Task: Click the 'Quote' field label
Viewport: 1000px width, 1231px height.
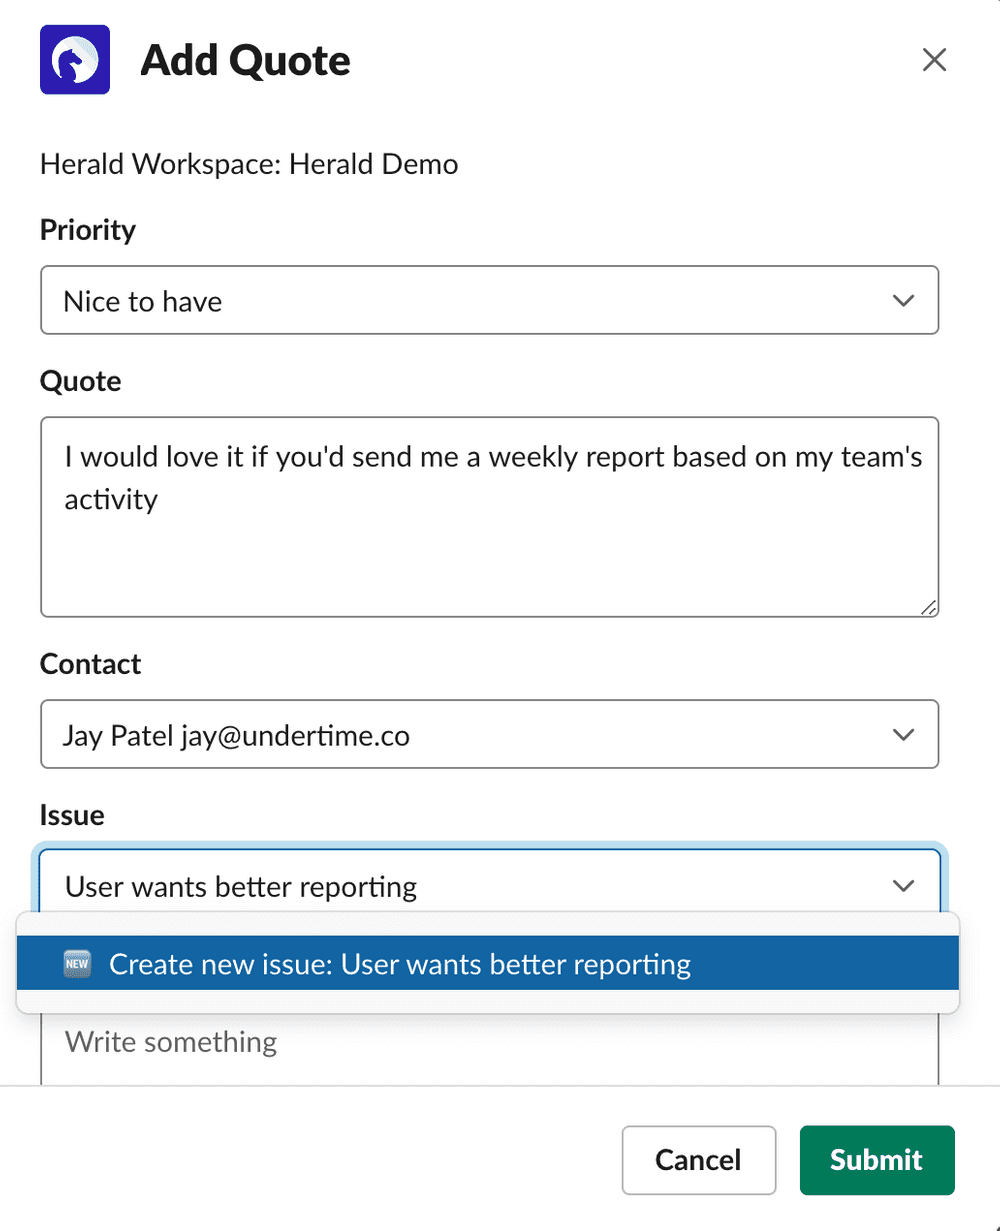Action: click(x=81, y=381)
